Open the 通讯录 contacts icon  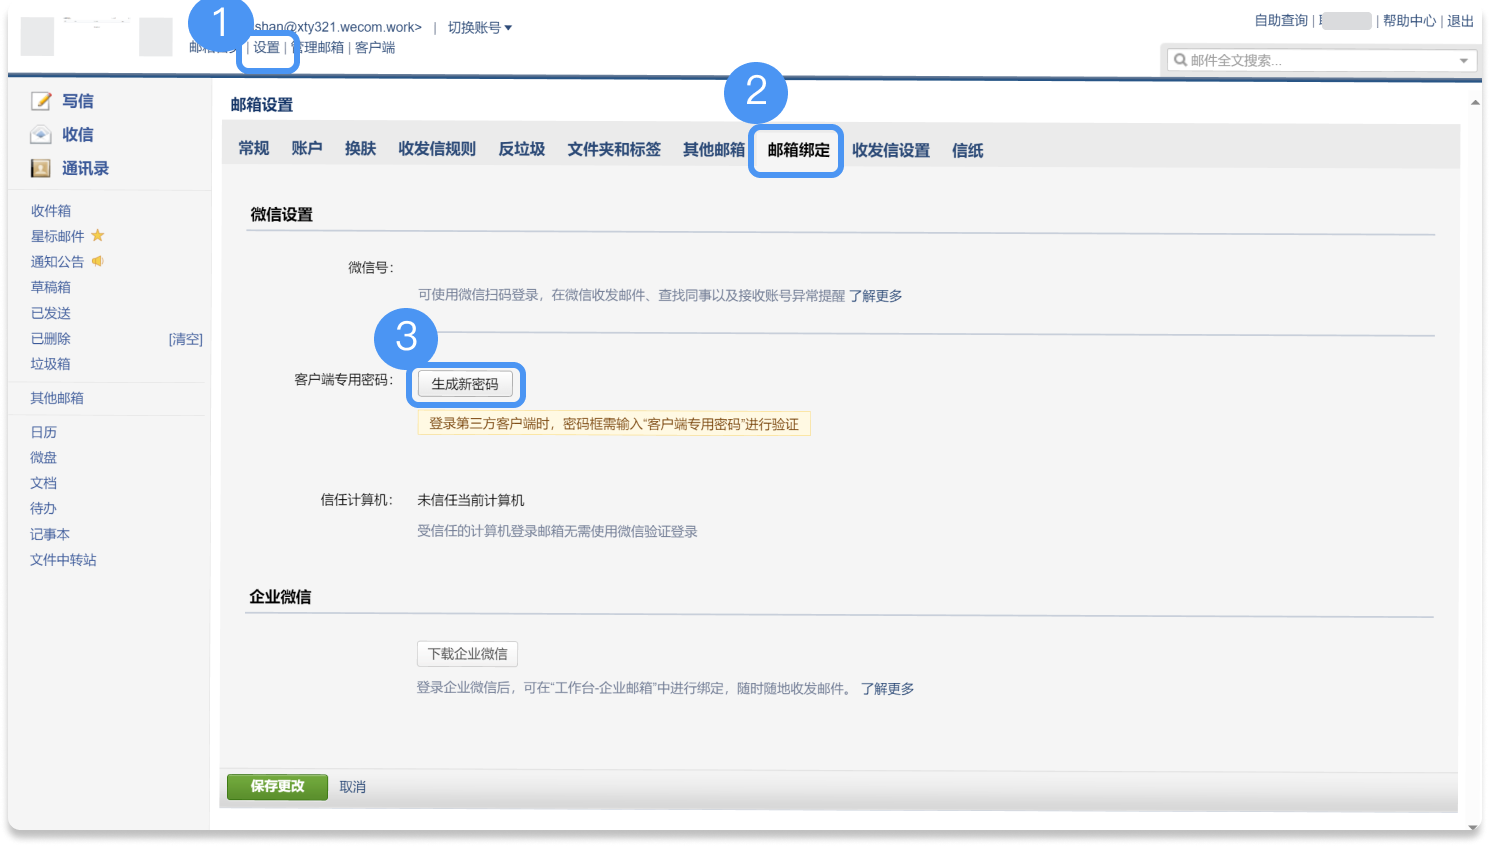[40, 168]
